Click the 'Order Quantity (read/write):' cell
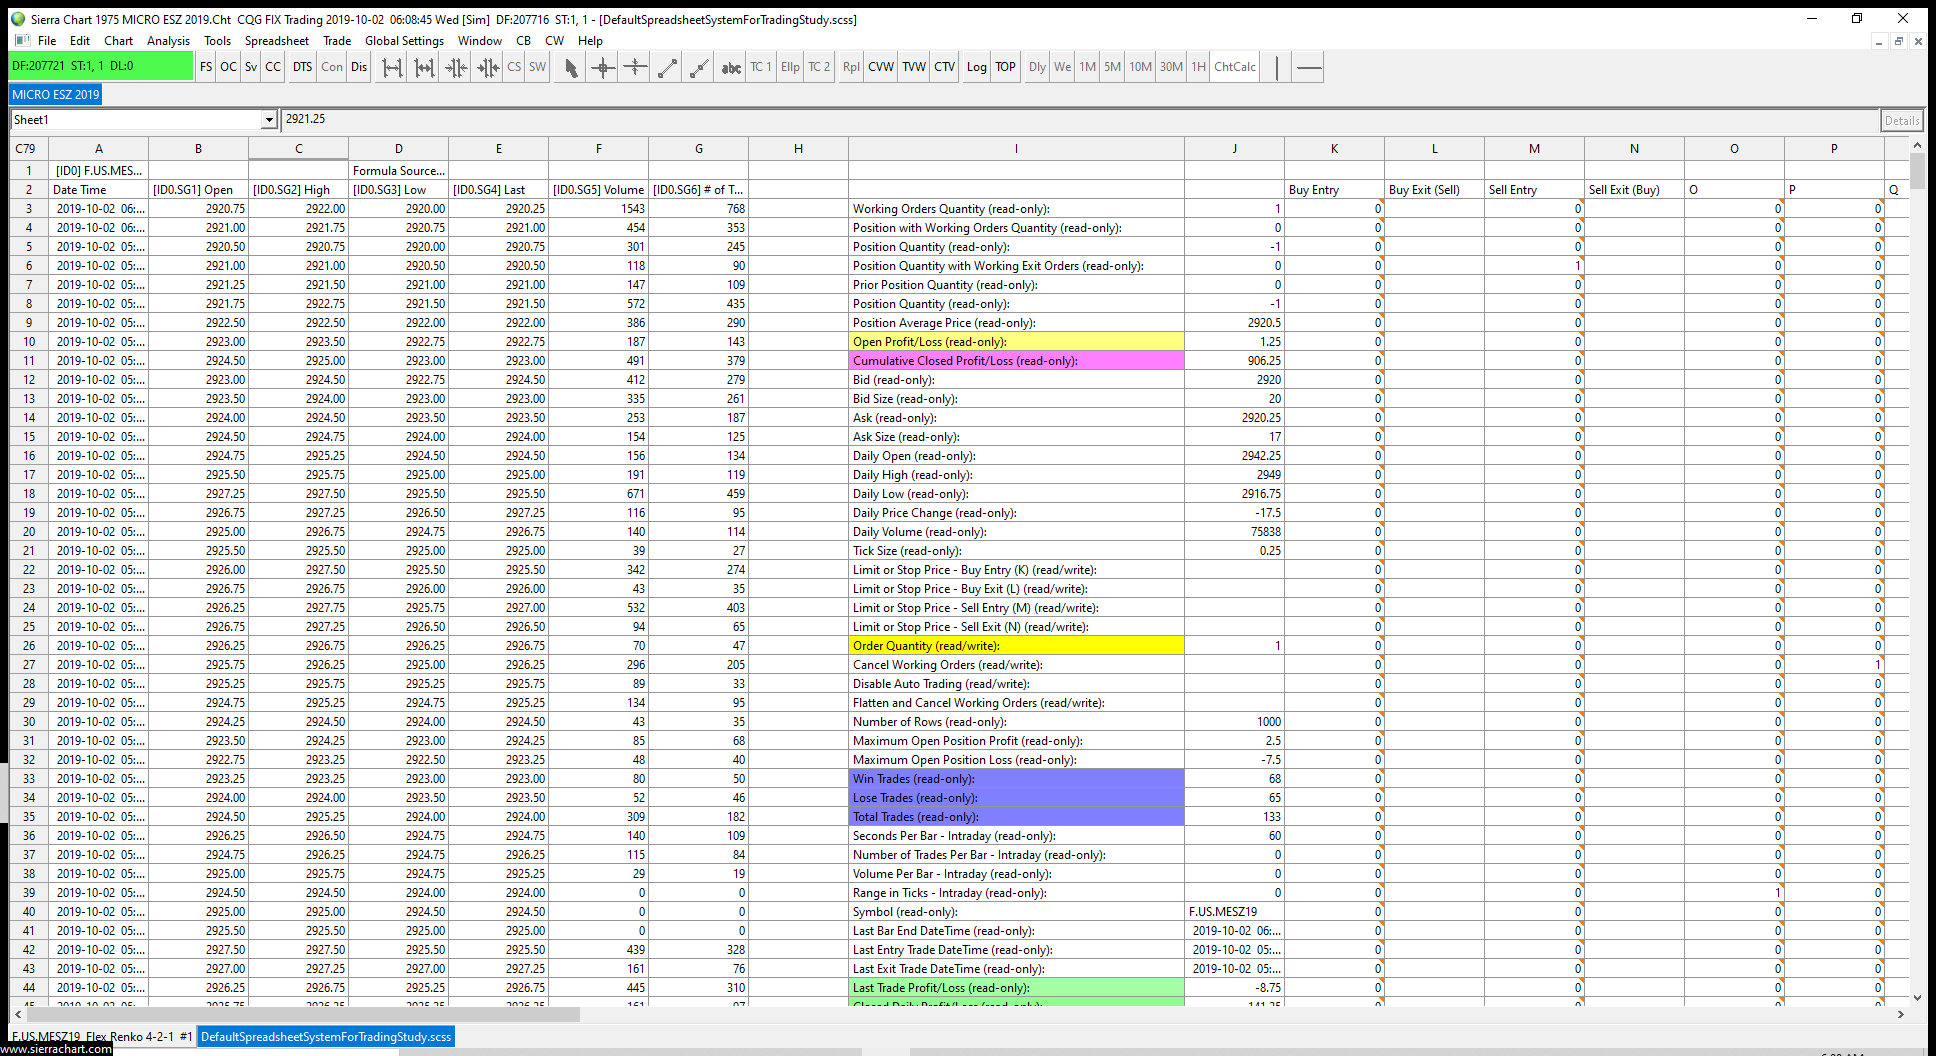The width and height of the screenshot is (1936, 1056). [1016, 646]
